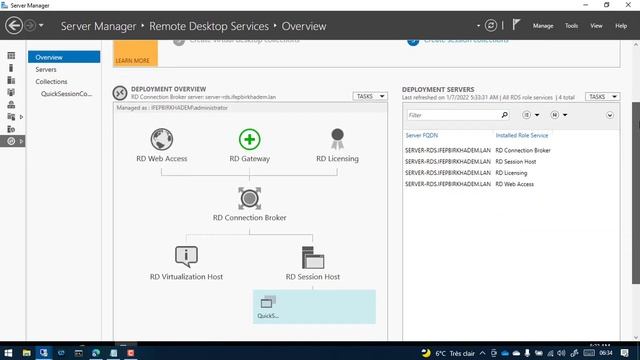Click the RD Connection Broker icon

click(249, 198)
